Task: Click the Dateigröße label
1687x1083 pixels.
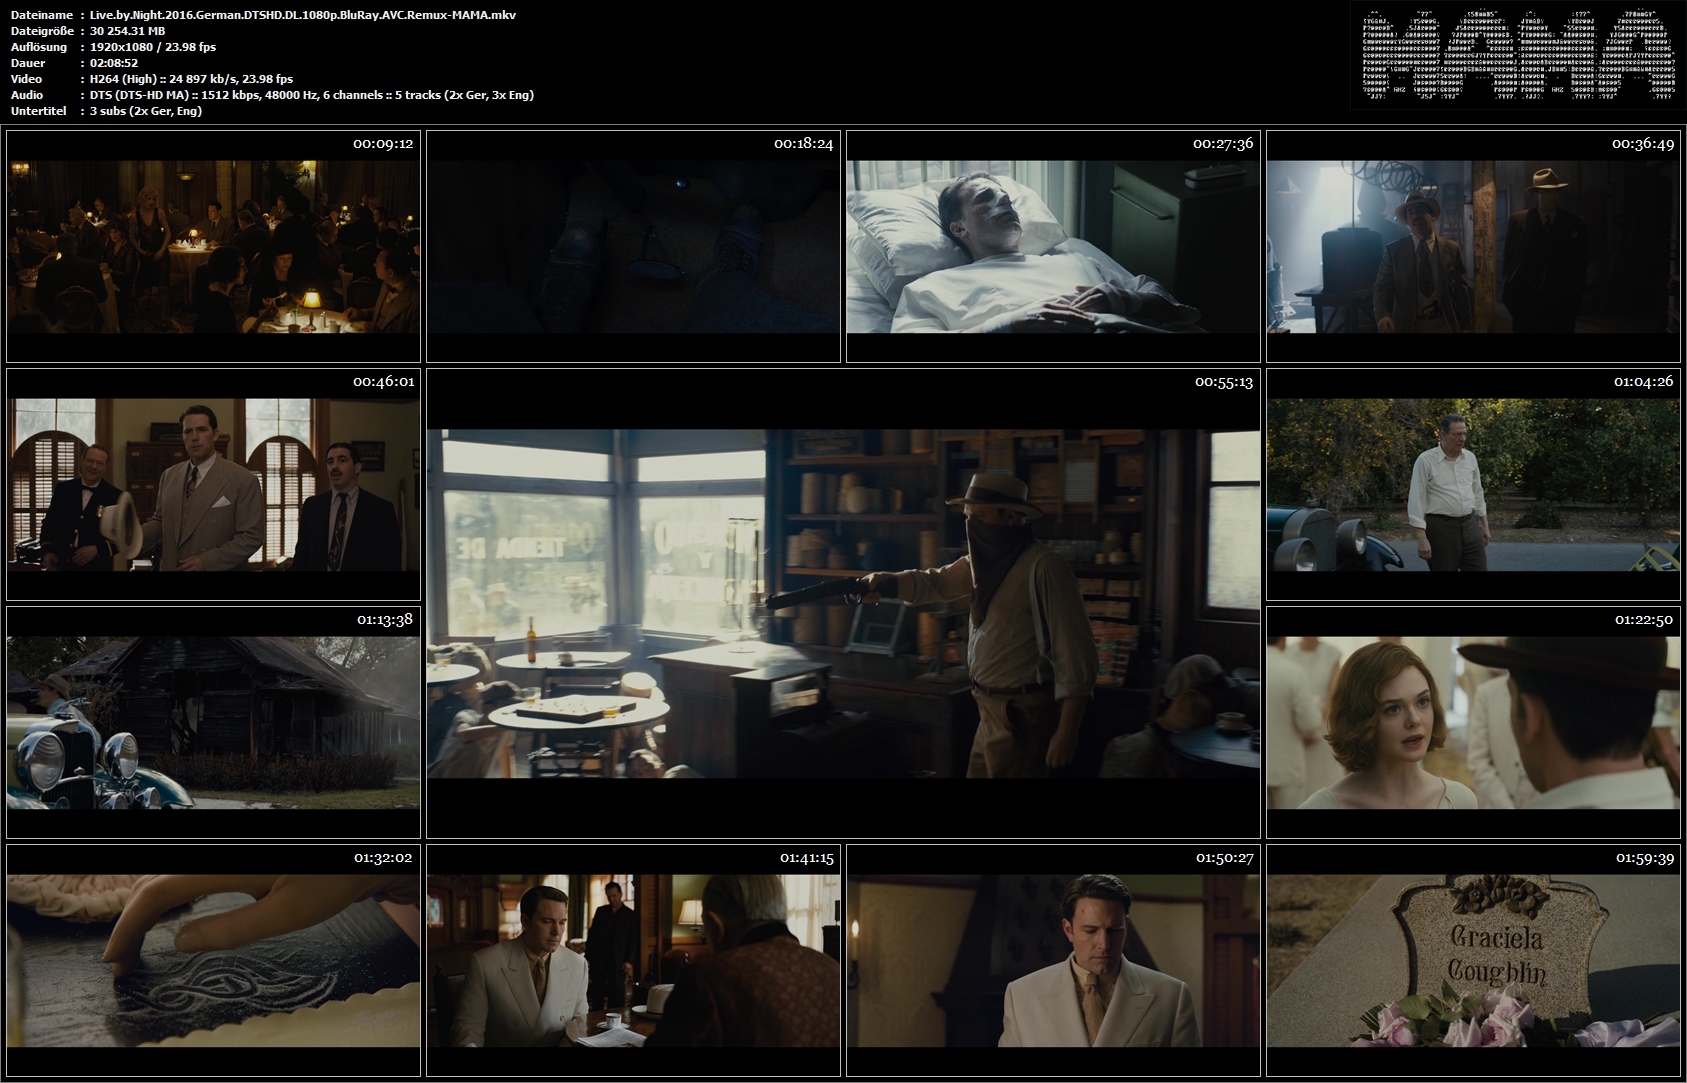Action: pos(42,31)
